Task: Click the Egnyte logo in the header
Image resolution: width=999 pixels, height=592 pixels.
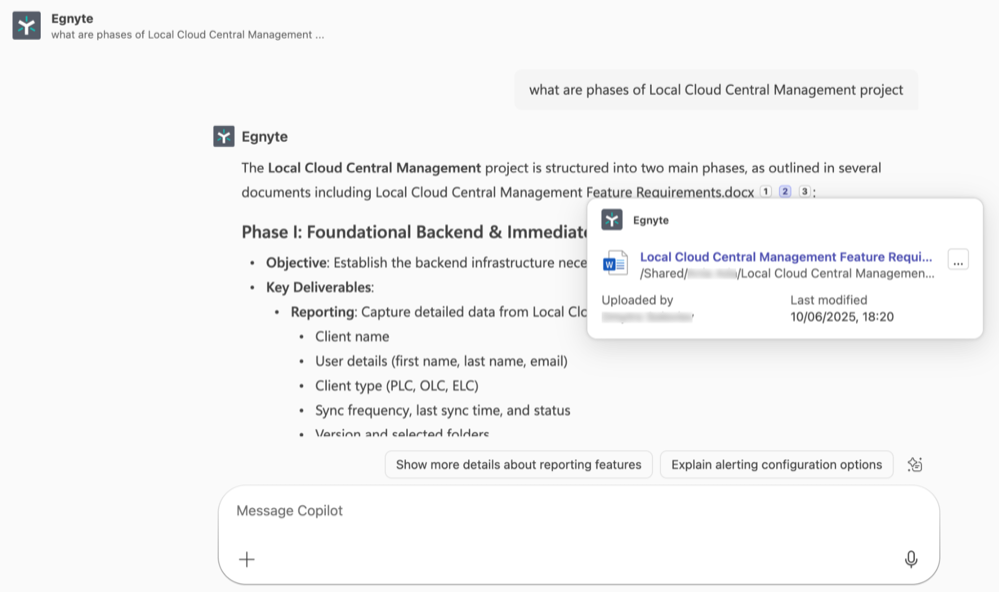Action: [x=26, y=26]
